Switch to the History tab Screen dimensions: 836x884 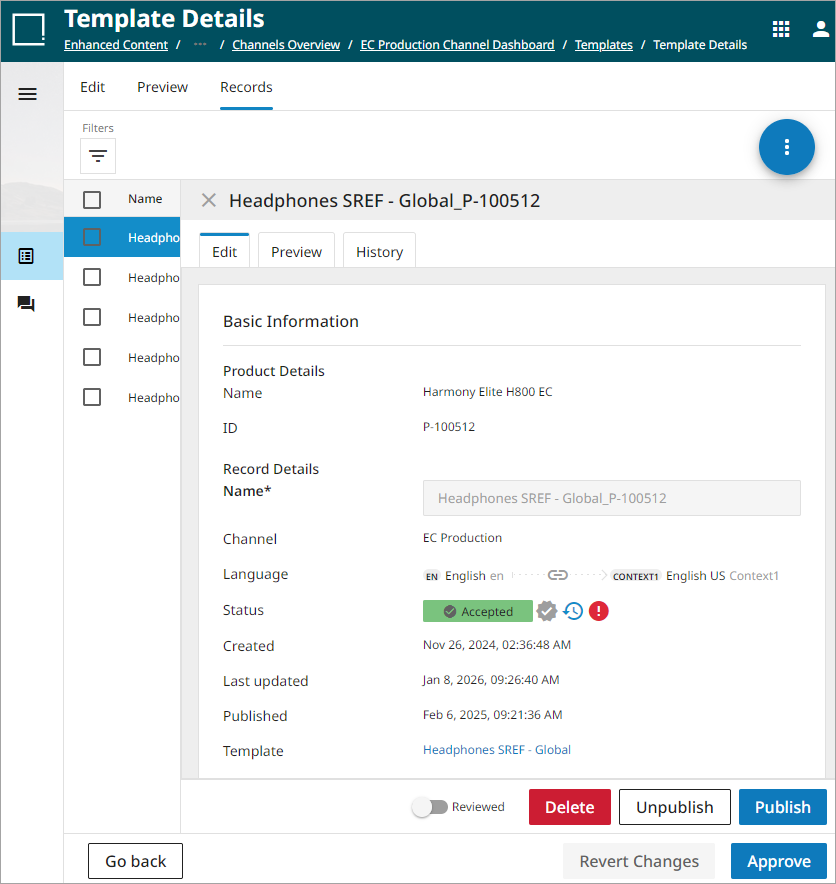click(x=379, y=252)
